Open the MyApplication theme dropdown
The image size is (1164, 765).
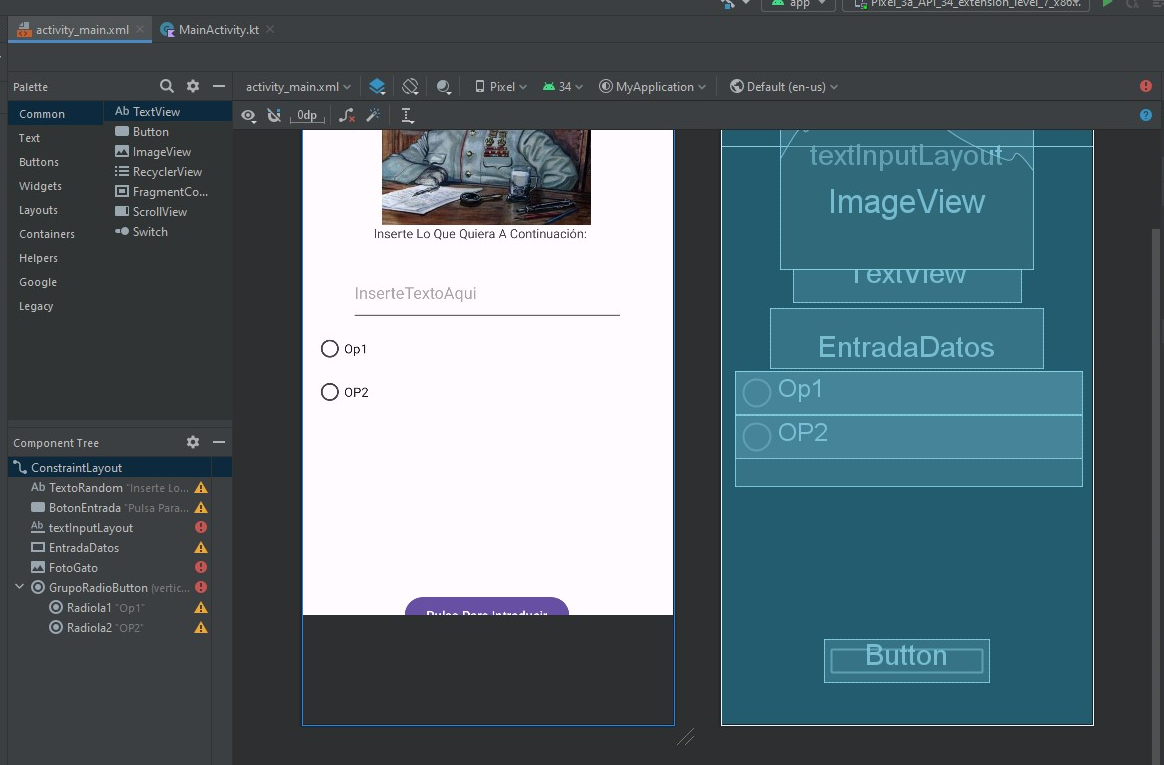point(652,87)
